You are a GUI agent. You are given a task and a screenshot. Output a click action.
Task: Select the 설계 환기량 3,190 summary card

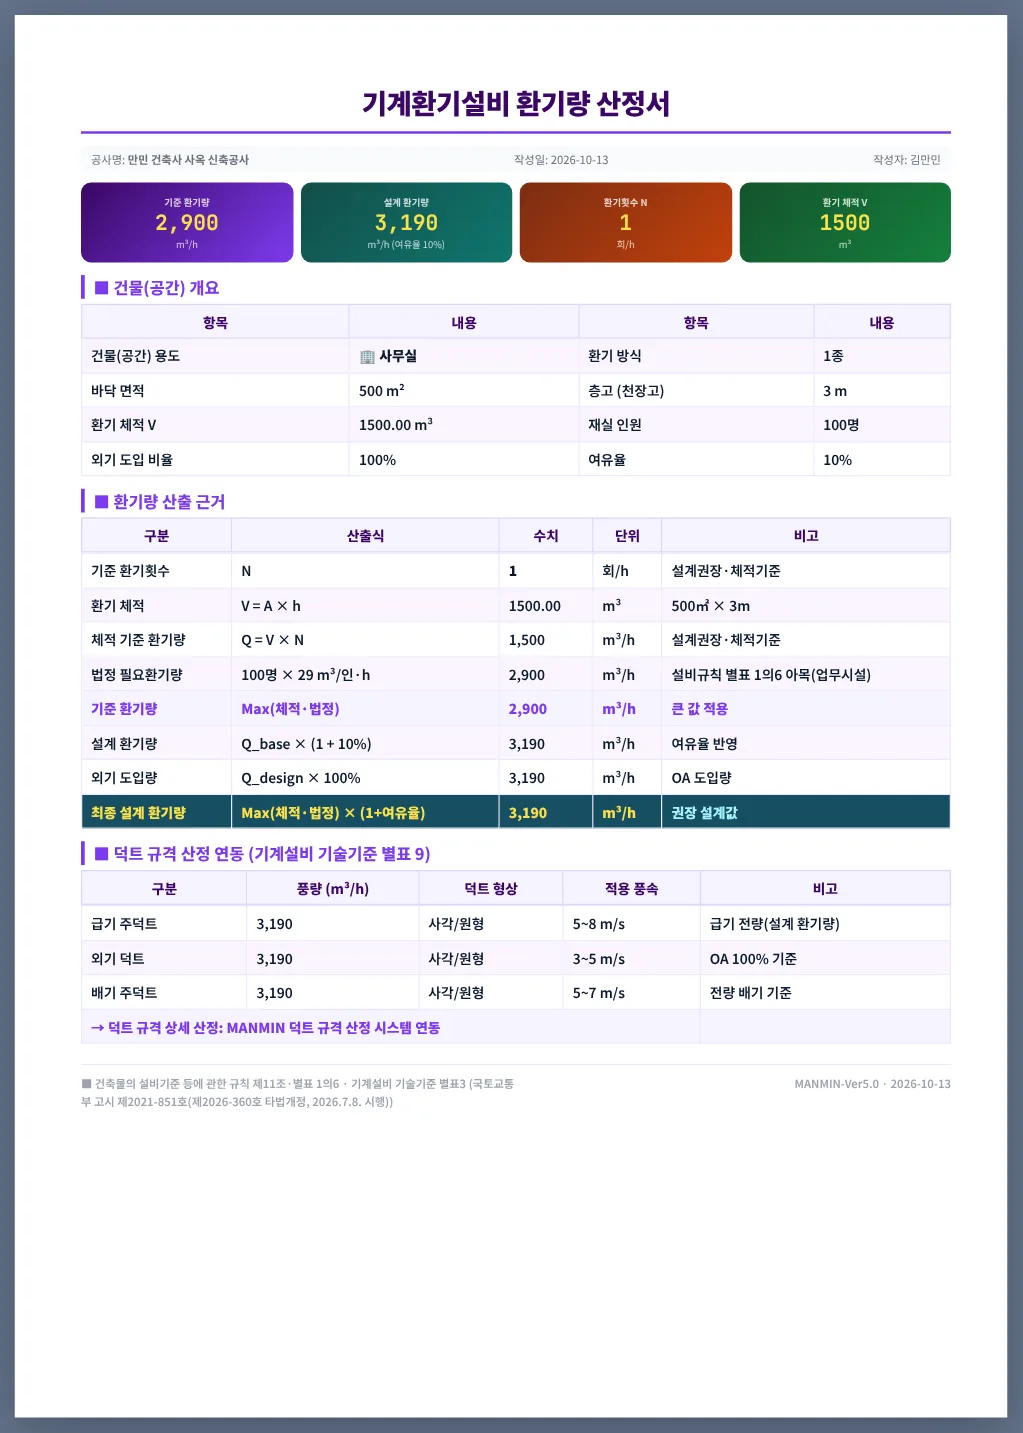coord(406,222)
